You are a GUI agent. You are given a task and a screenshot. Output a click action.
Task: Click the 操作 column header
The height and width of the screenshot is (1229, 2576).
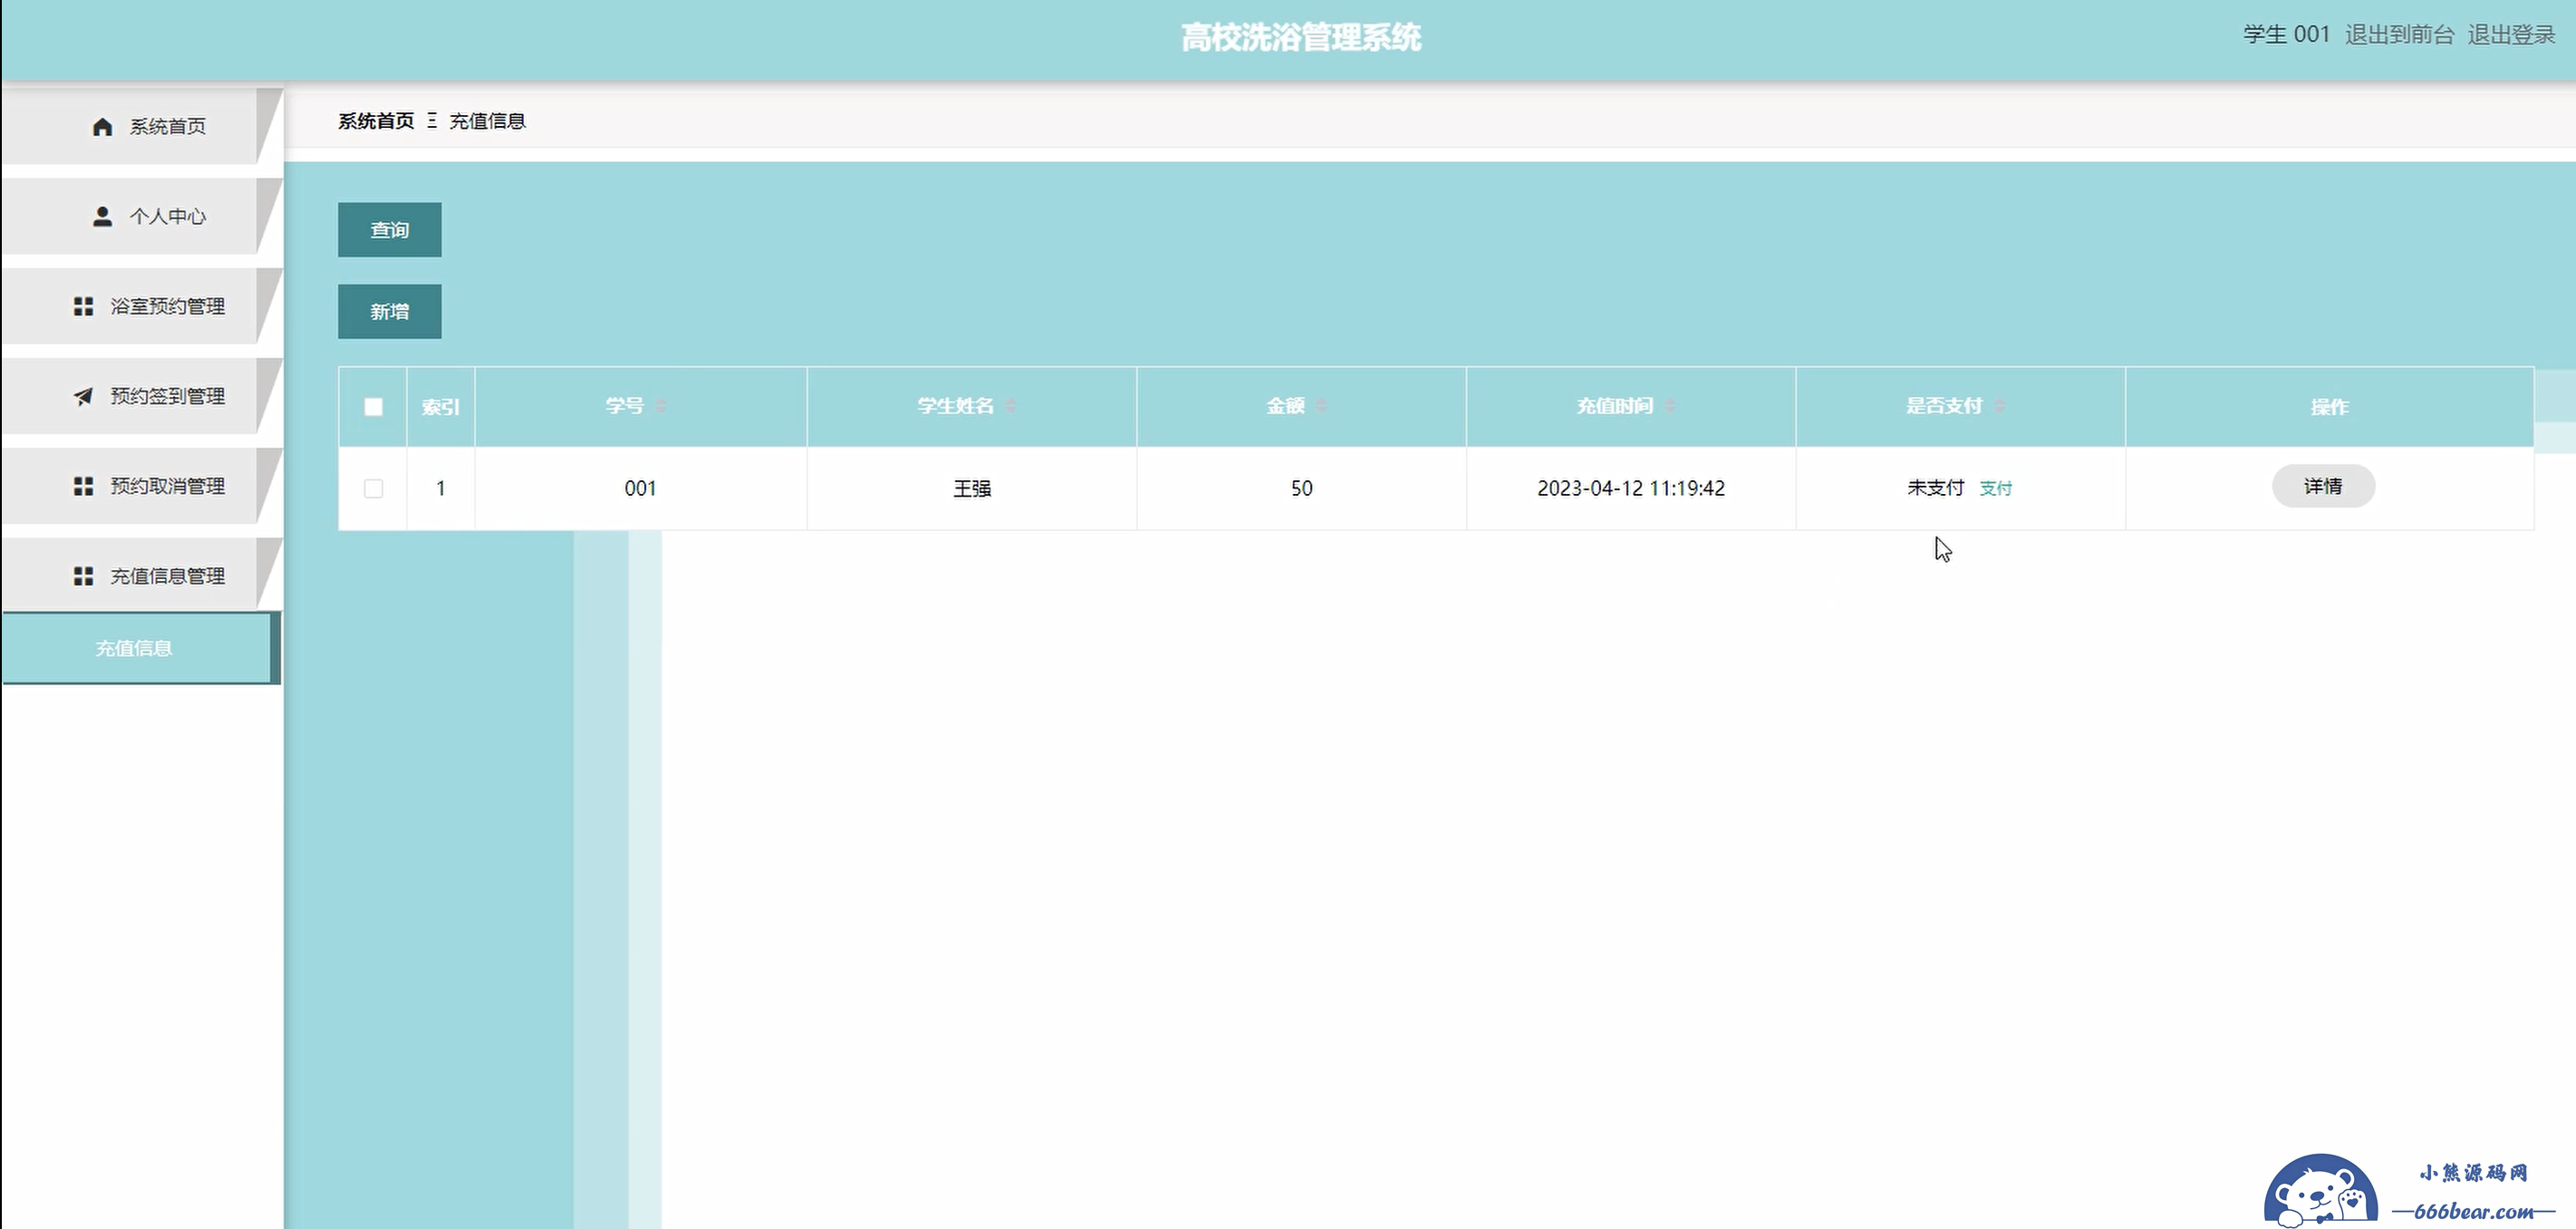[2329, 407]
